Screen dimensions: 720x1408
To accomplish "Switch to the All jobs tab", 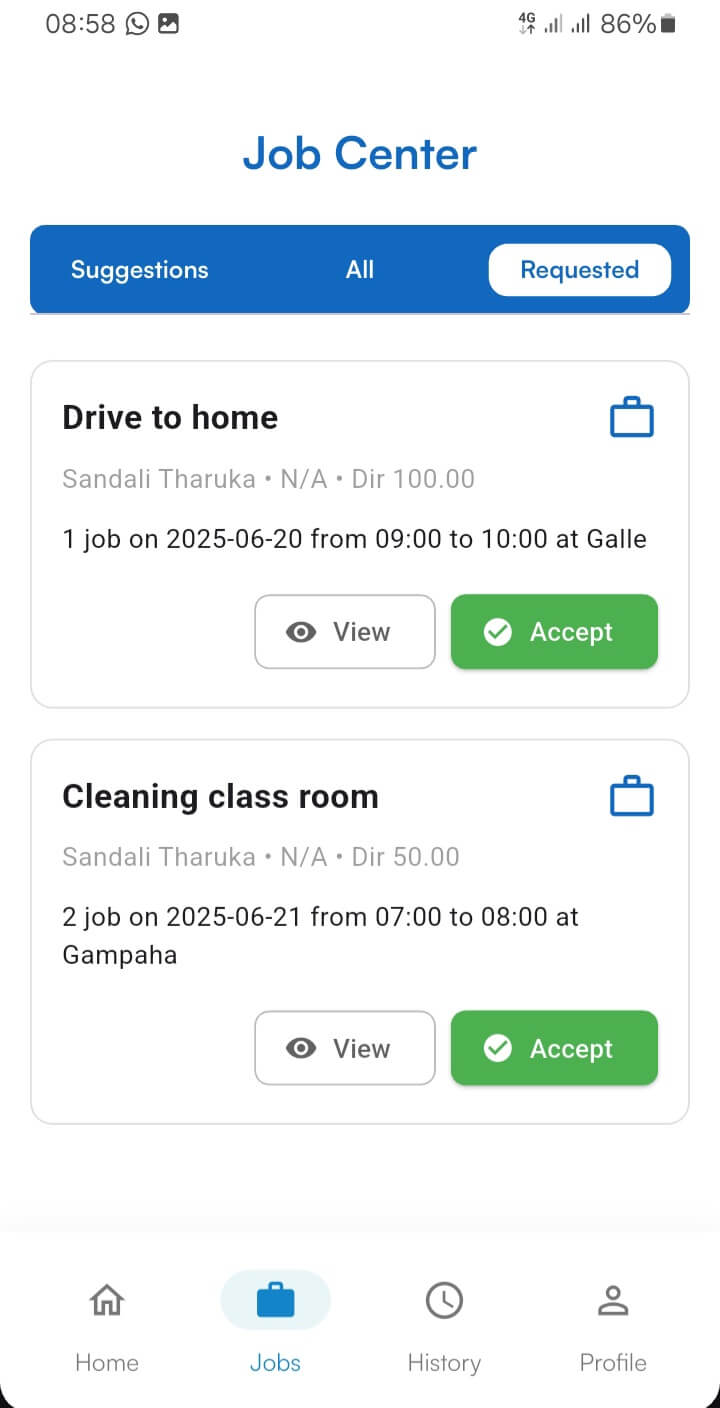I will [360, 270].
